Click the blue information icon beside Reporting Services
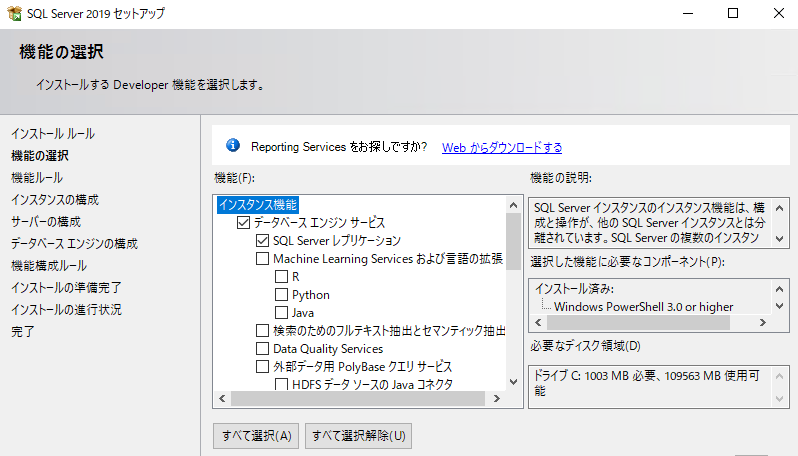 (233, 146)
